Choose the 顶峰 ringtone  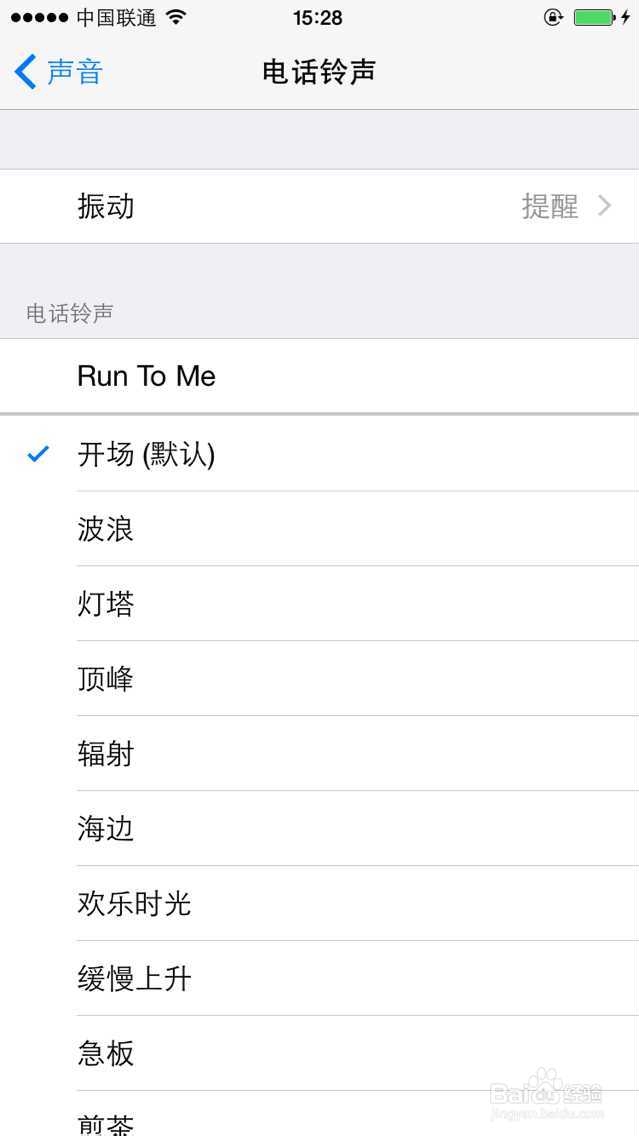[x=320, y=679]
